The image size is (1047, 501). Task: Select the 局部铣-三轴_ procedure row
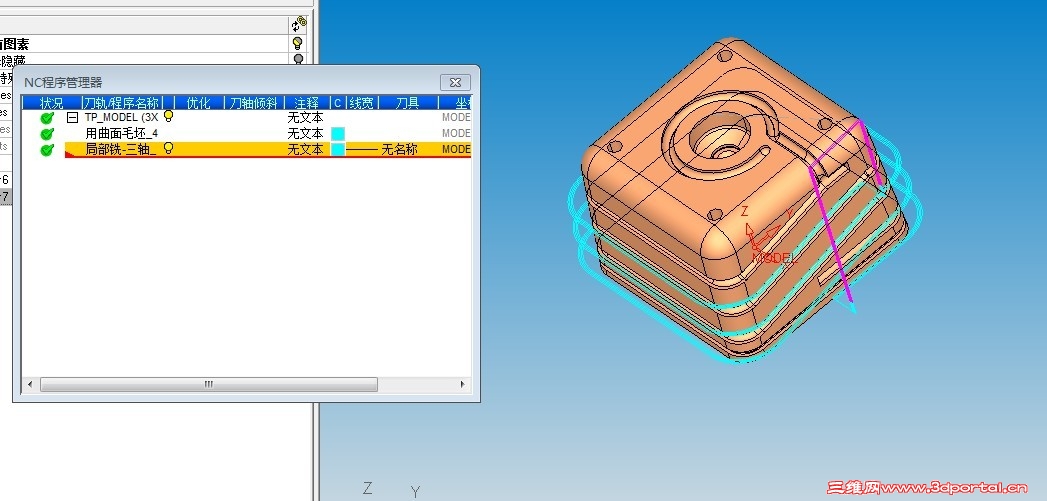[x=121, y=149]
